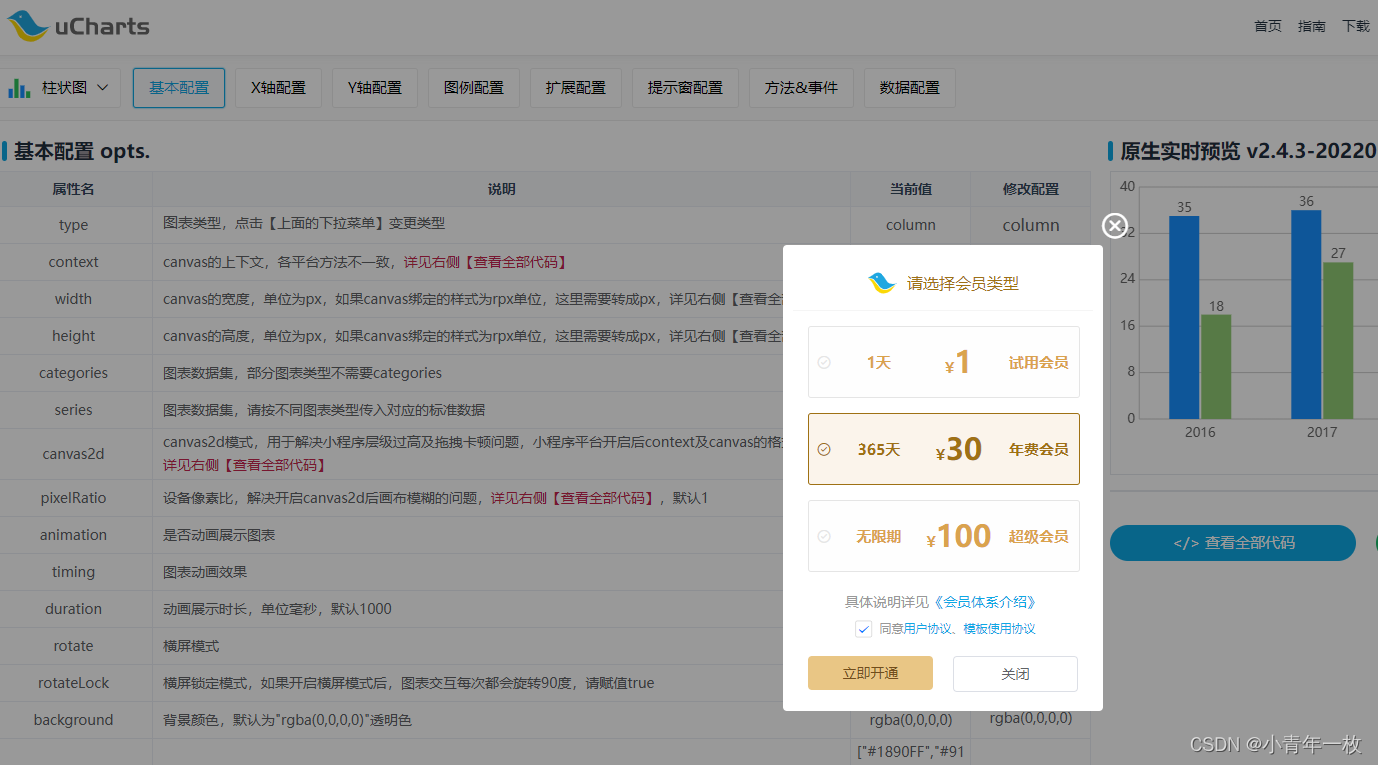Open 指南 in top navigation
This screenshot has width=1378, height=765.
pos(1312,26)
